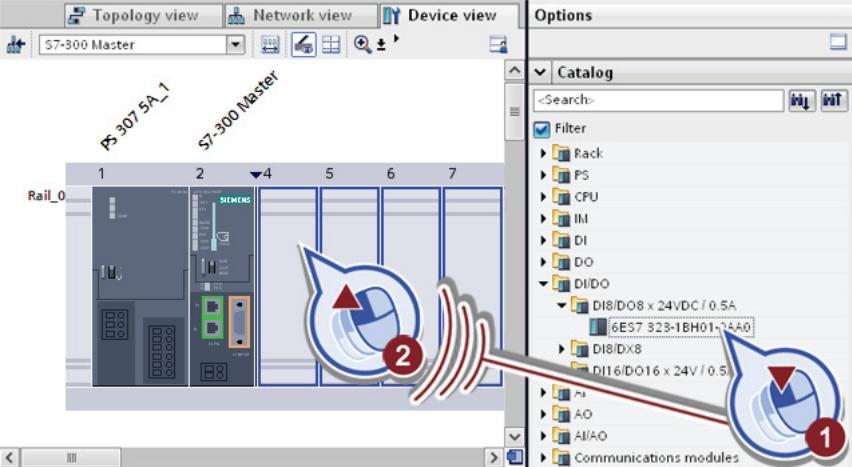852x467 pixels.
Task: Select the Communications modules folder icon
Action: 561,457
